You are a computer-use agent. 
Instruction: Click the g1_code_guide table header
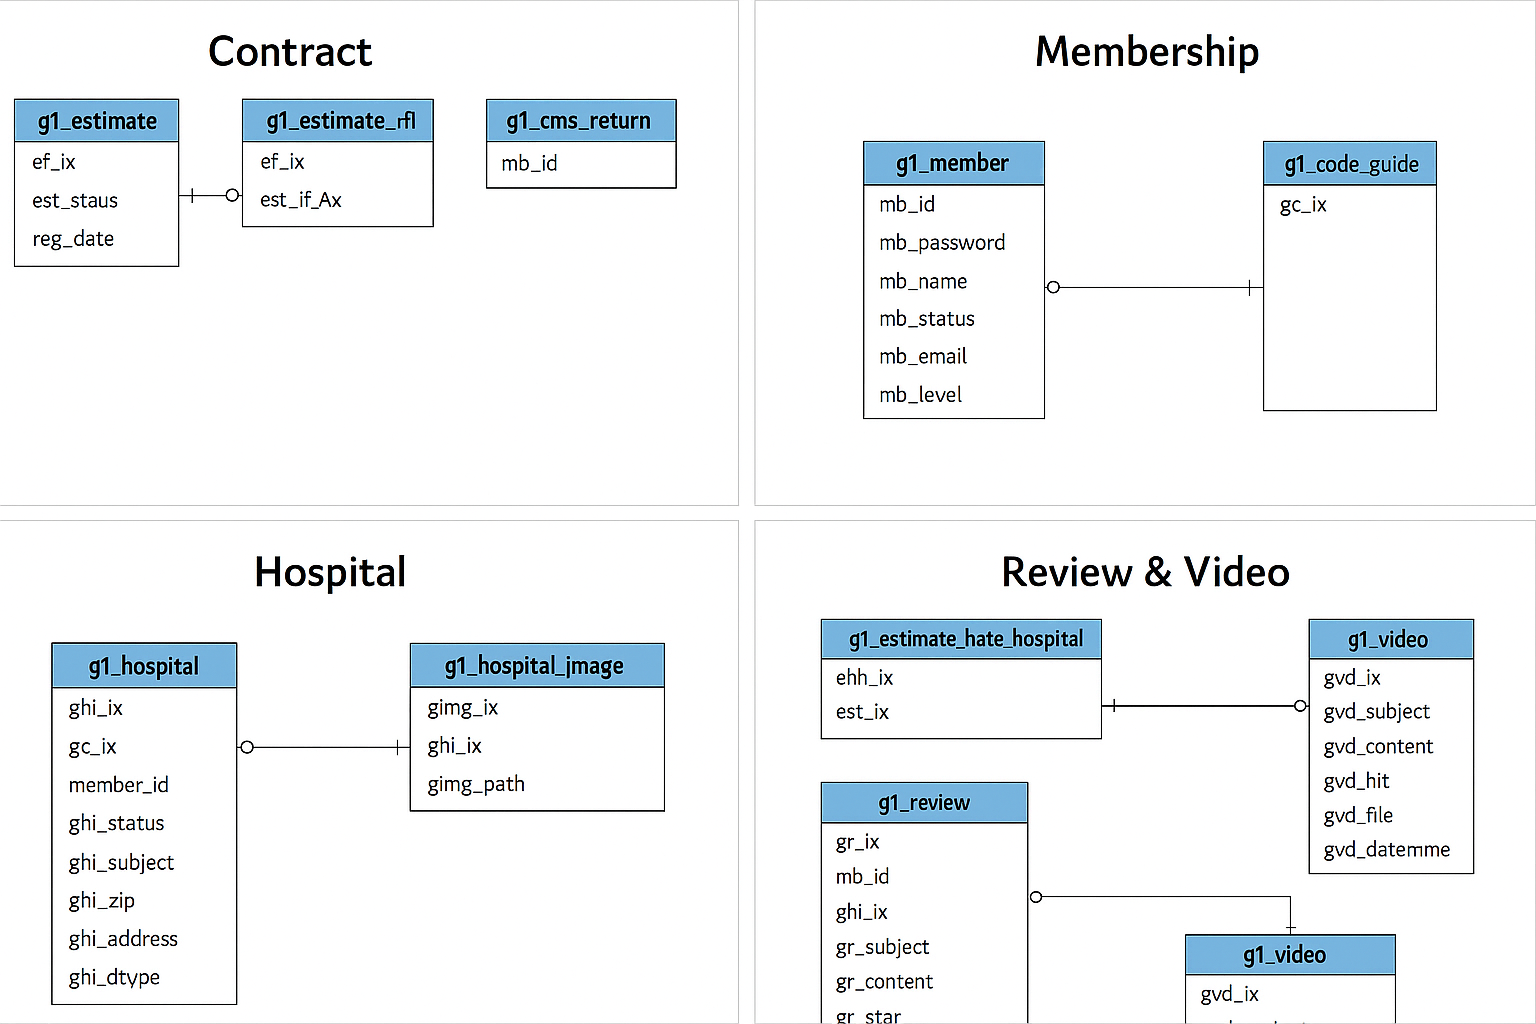tap(1350, 164)
